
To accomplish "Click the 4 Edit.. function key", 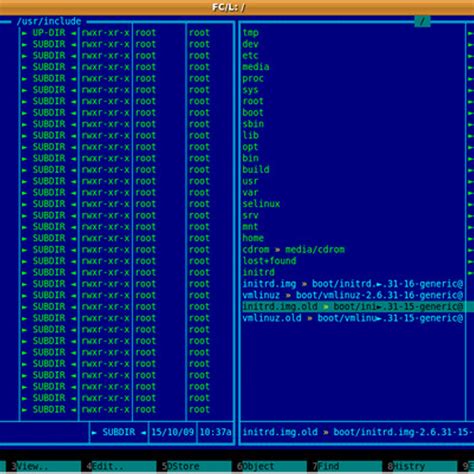I will (x=121, y=466).
